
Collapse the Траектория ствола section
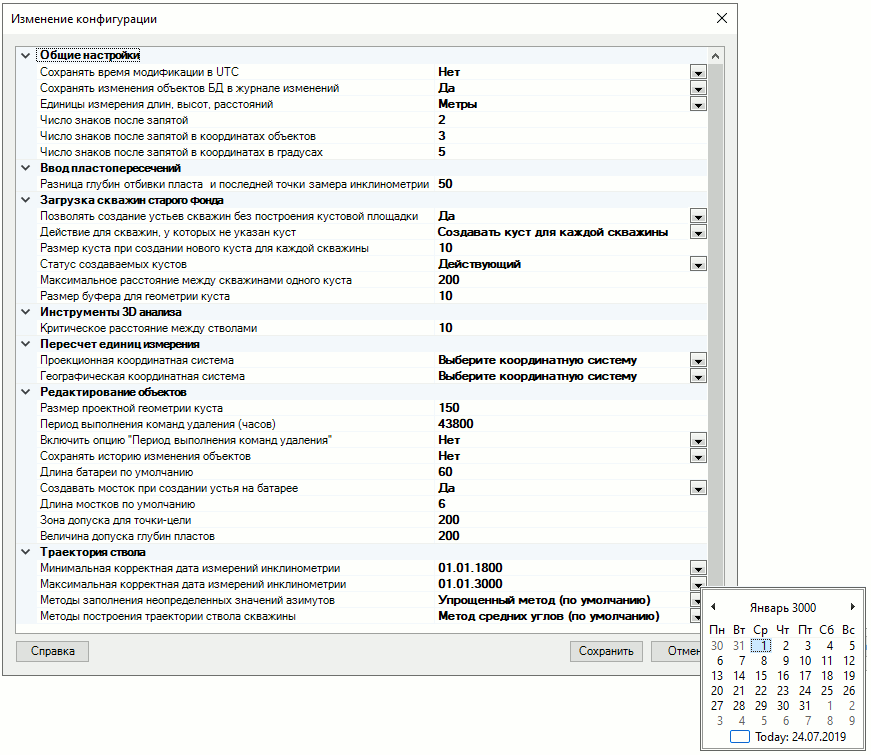26,552
